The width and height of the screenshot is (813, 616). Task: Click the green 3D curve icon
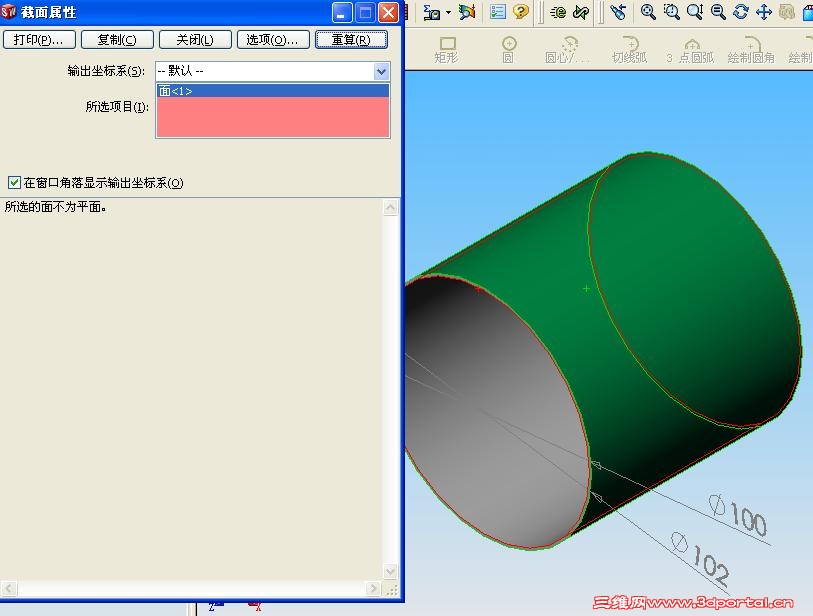coord(581,12)
